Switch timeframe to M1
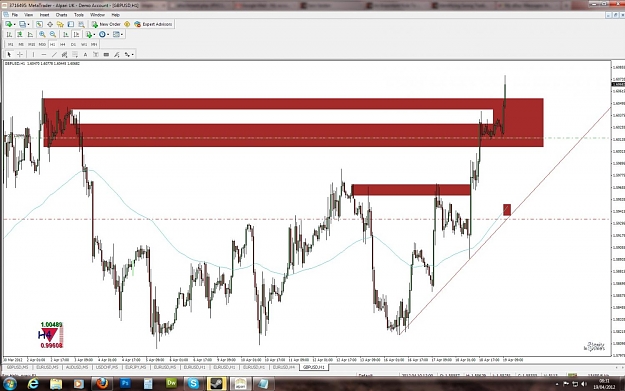 tap(10, 44)
